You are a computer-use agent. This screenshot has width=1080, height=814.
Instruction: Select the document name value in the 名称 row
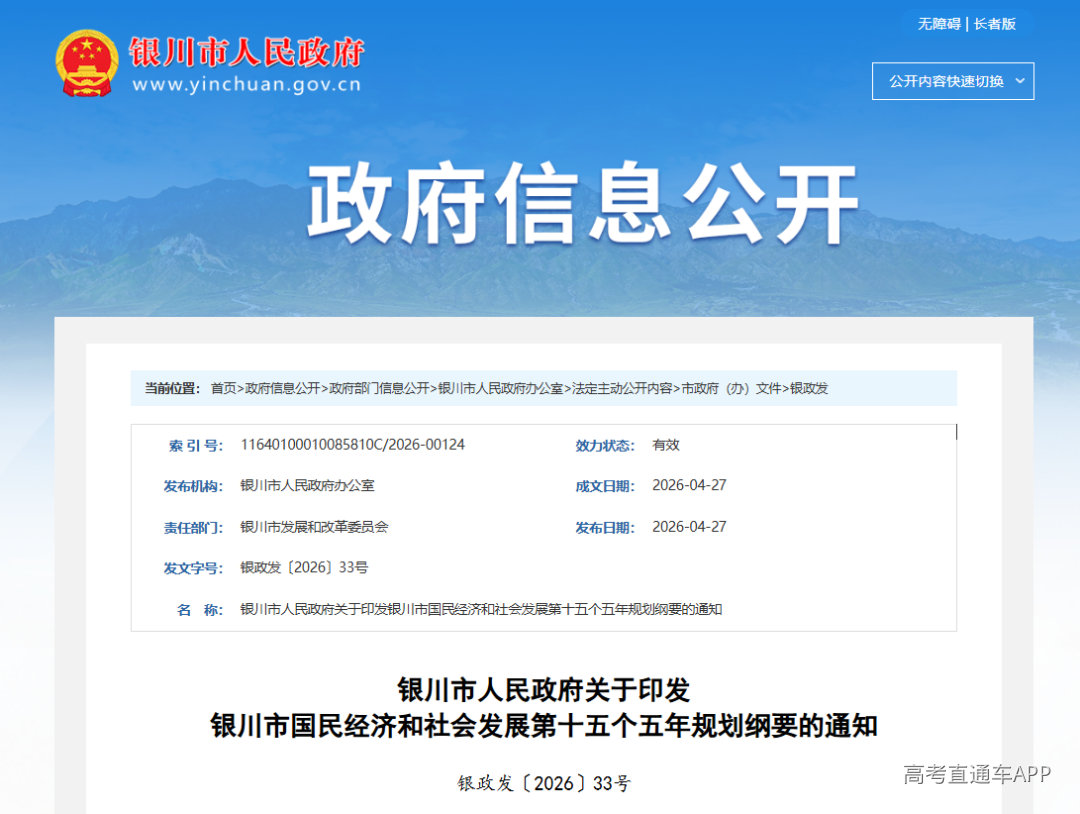(481, 609)
